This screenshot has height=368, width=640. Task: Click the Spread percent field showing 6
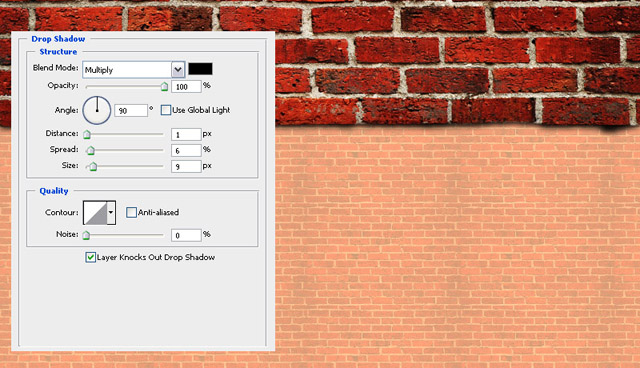click(186, 151)
